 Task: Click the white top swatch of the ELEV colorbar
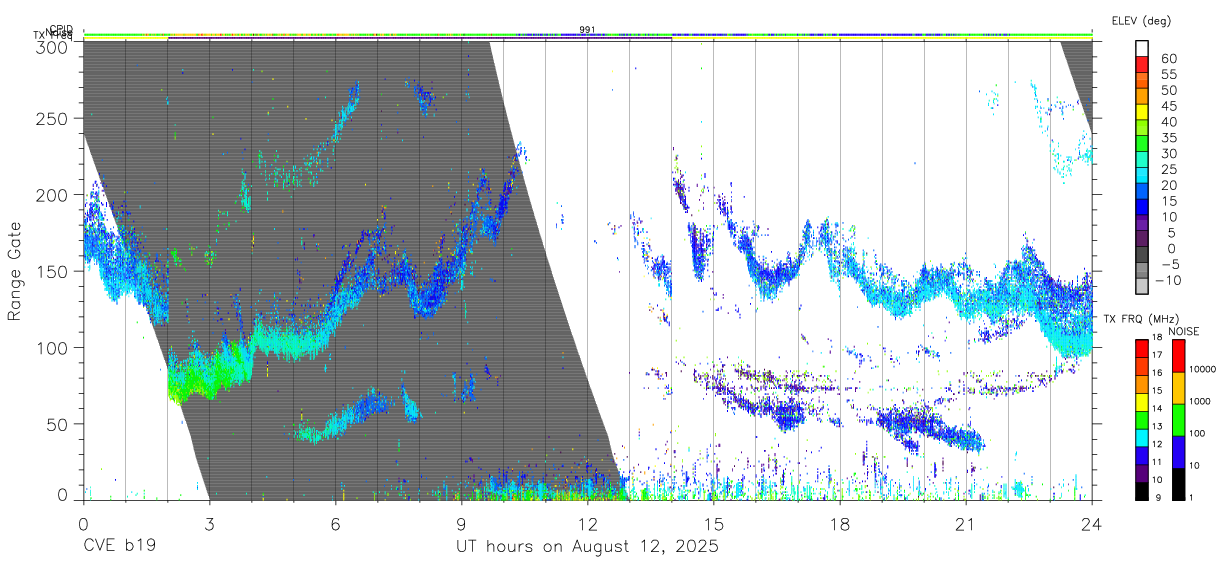pyautogui.click(x=1142, y=48)
